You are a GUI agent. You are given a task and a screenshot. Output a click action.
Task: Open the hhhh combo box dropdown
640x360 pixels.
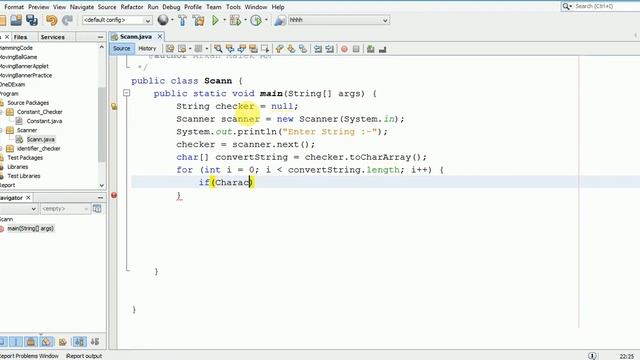pyautogui.click(x=385, y=20)
